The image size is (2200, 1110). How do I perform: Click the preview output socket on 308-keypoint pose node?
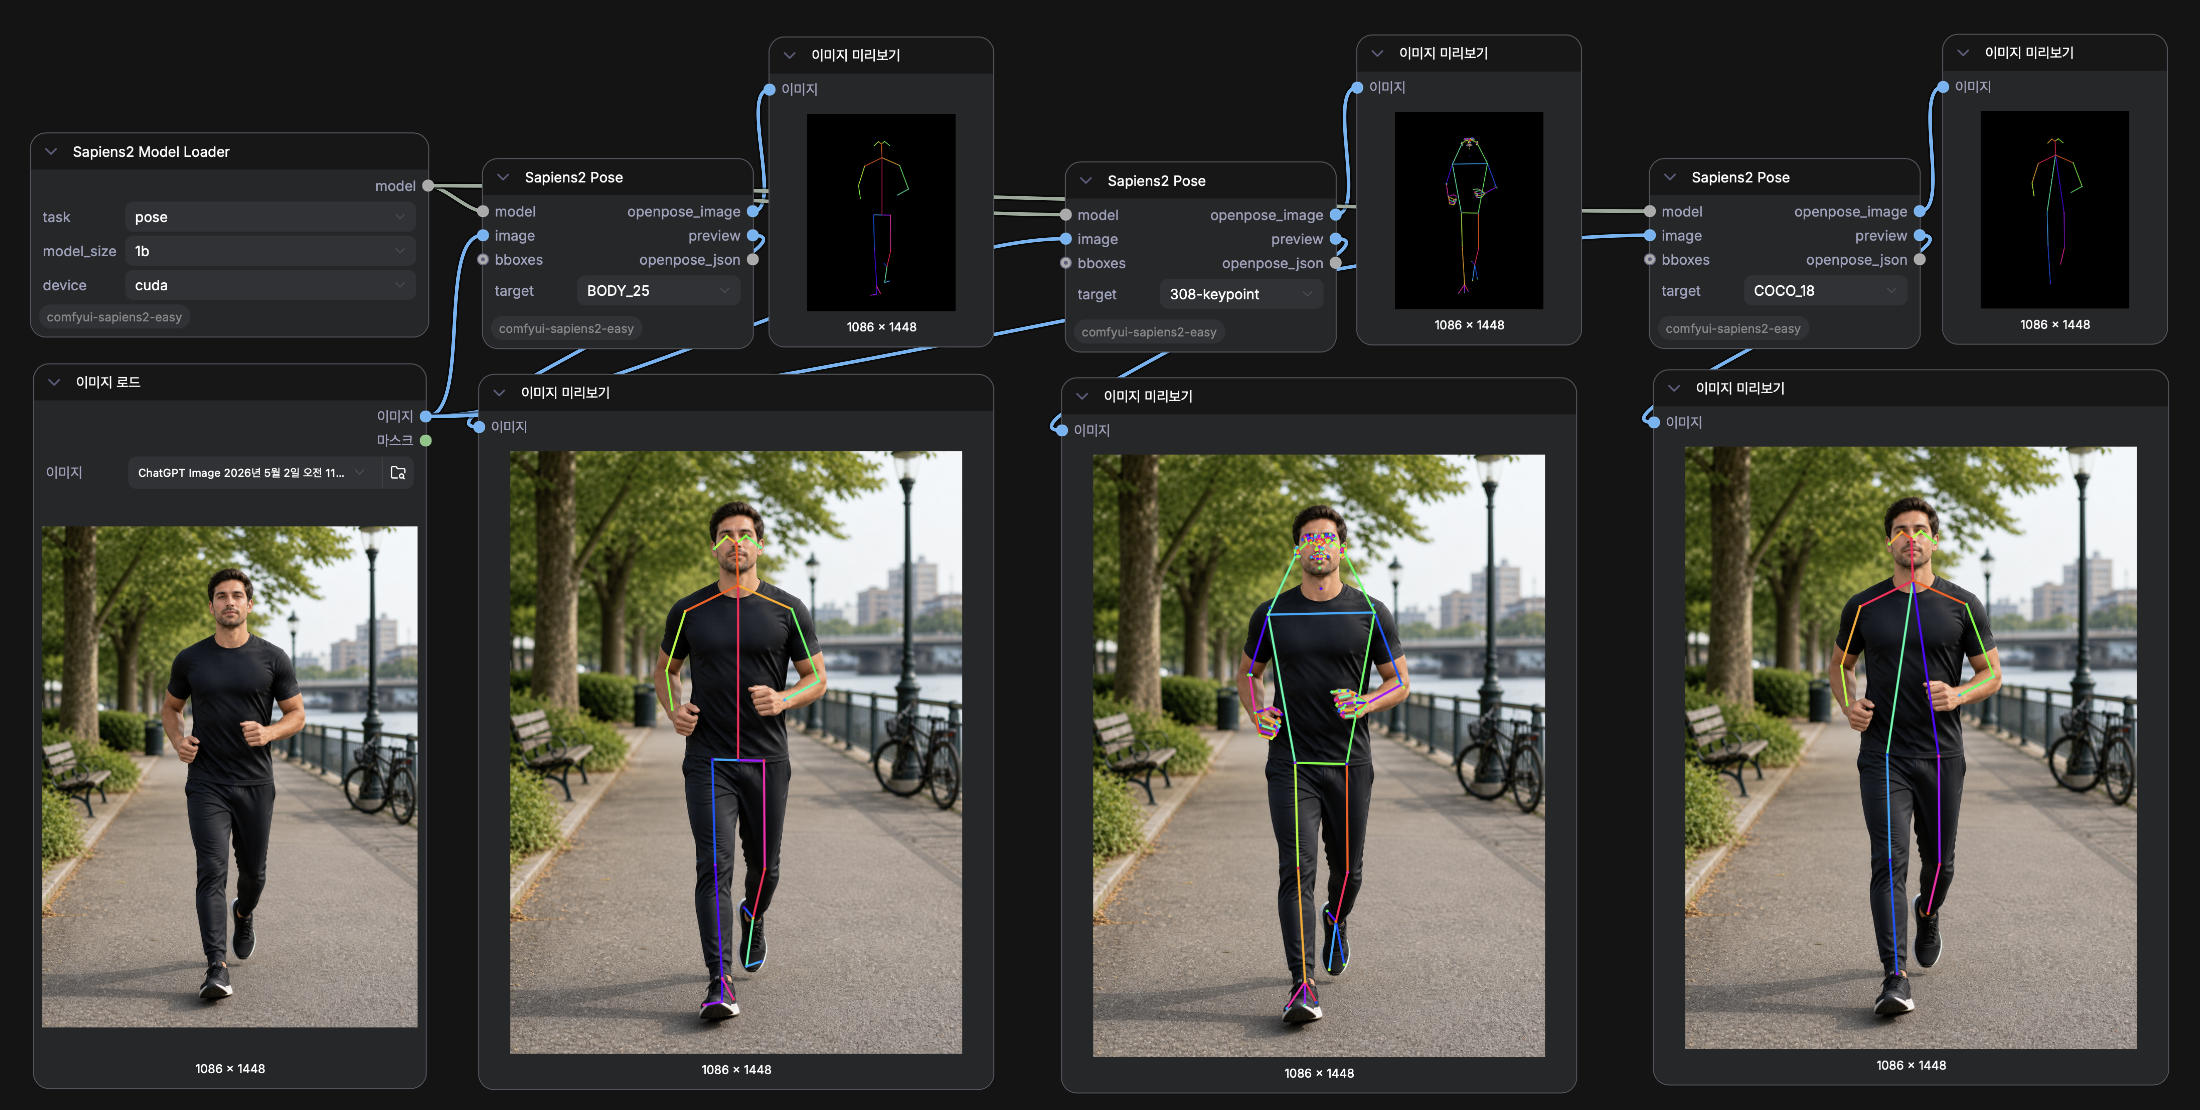pyautogui.click(x=1336, y=239)
